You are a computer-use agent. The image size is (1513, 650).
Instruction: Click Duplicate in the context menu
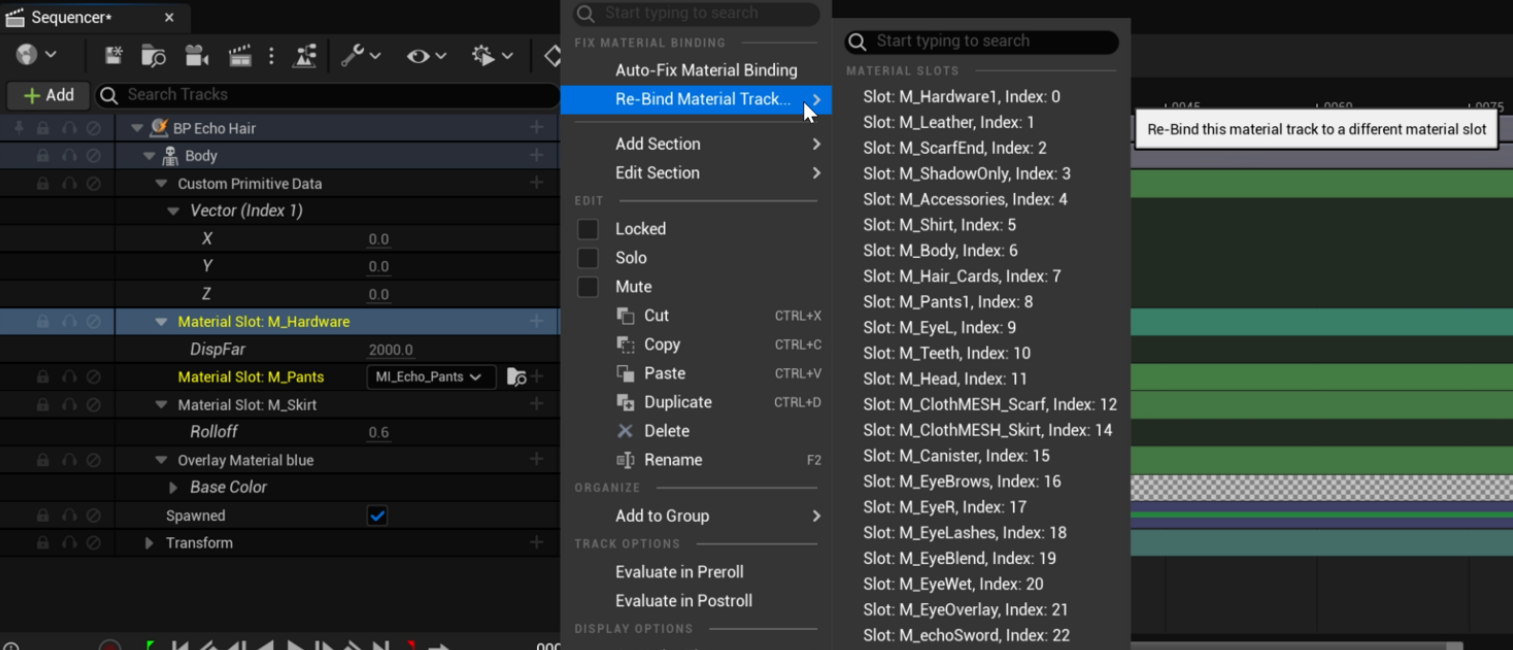click(x=677, y=402)
